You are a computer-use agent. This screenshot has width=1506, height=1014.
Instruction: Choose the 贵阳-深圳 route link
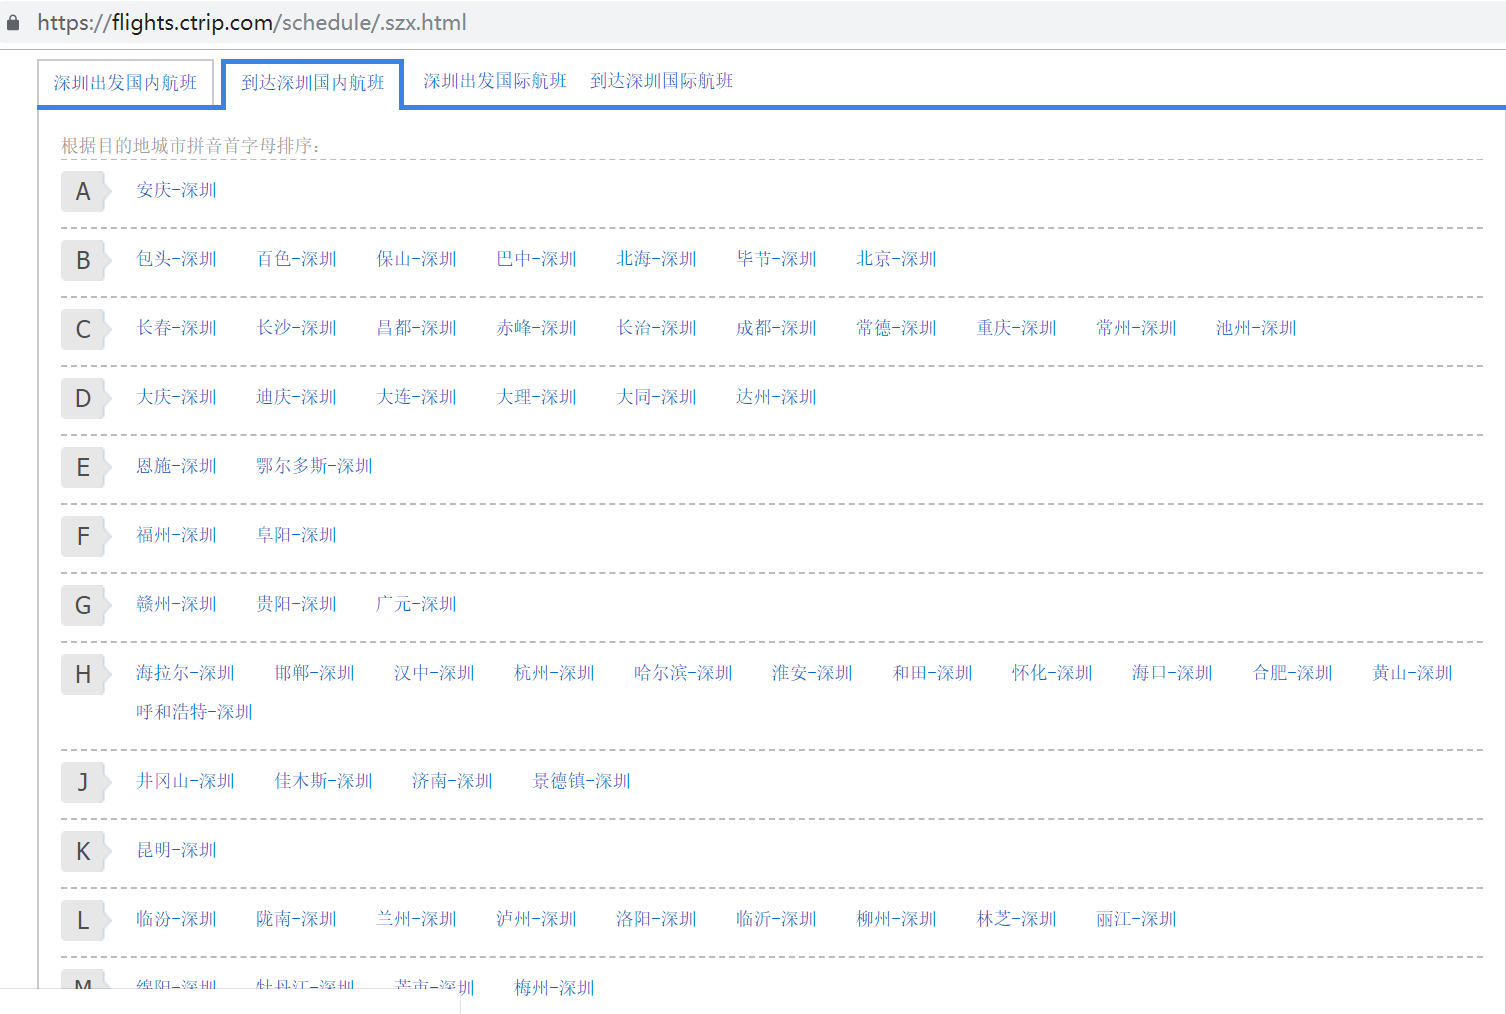pyautogui.click(x=296, y=604)
